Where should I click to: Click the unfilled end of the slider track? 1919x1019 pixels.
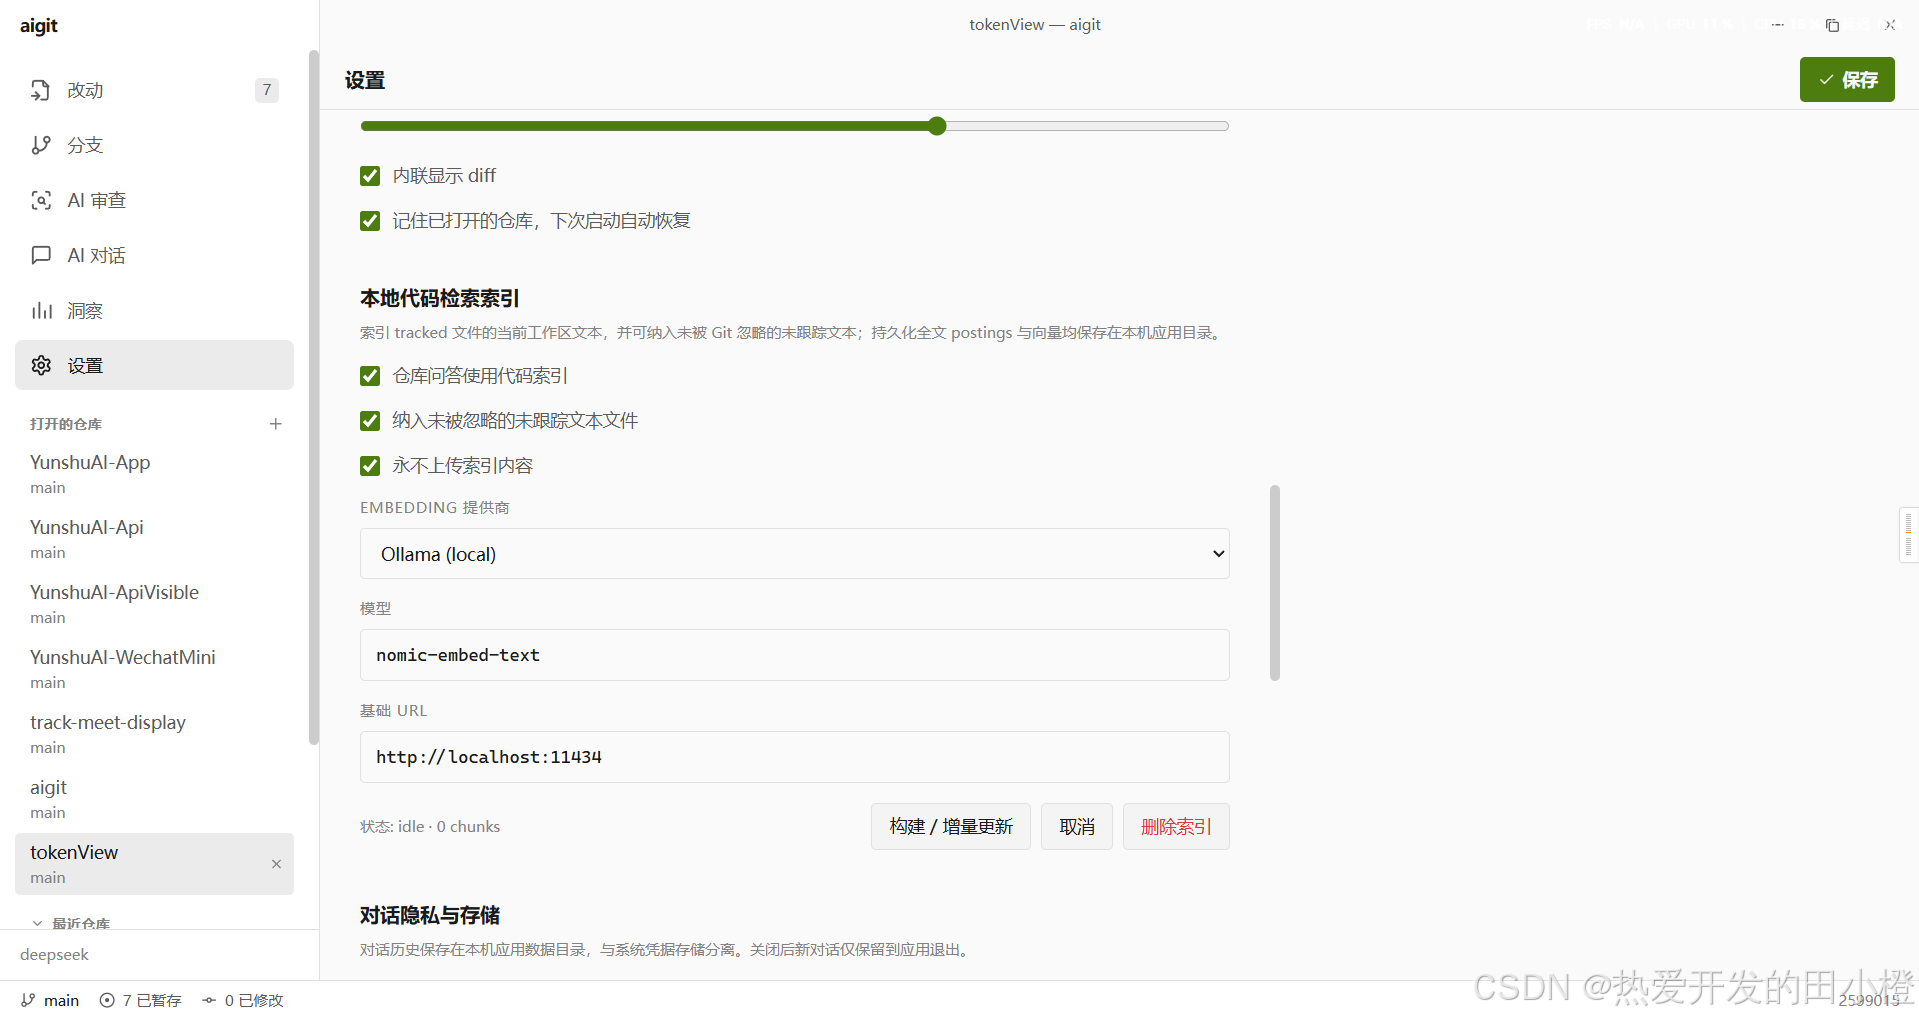(1088, 126)
